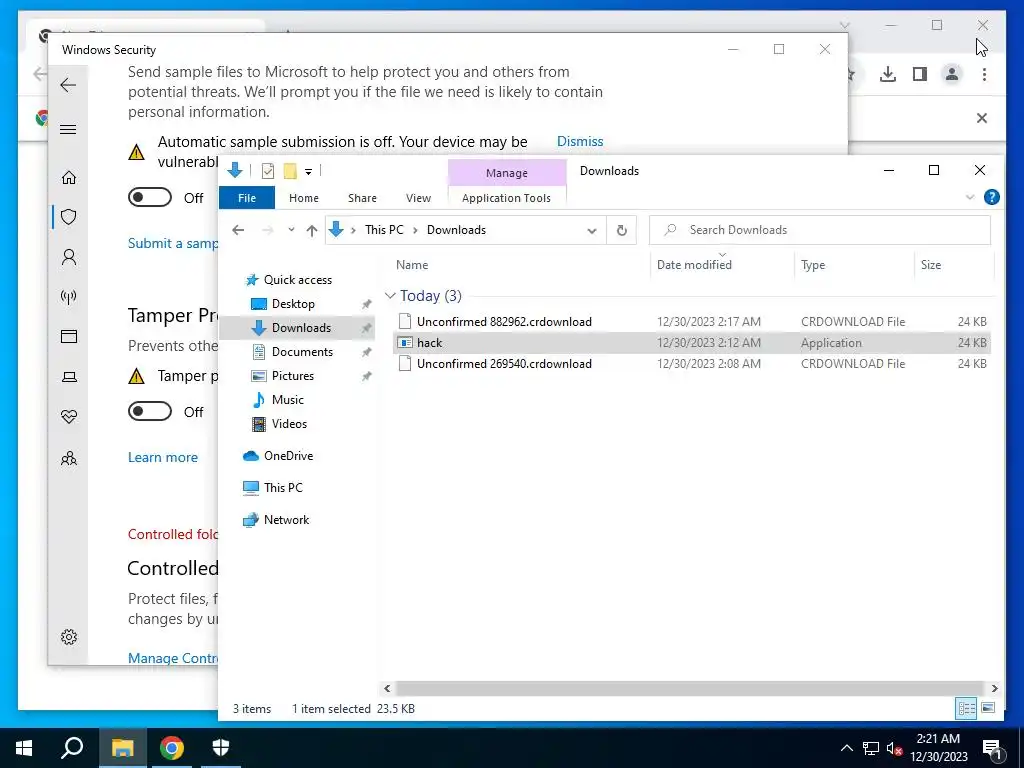This screenshot has width=1024, height=768.
Task: Toggle Chrome side panel icon
Action: pos(920,74)
